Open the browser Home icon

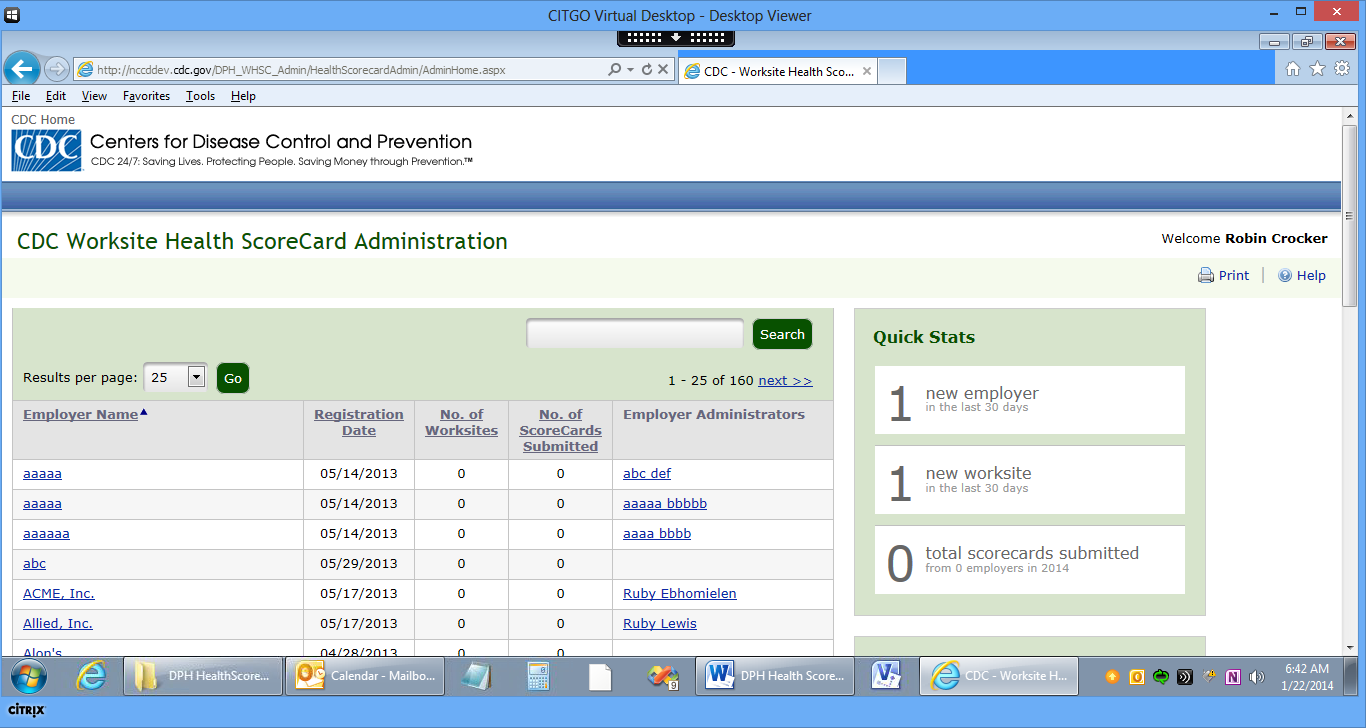1292,69
